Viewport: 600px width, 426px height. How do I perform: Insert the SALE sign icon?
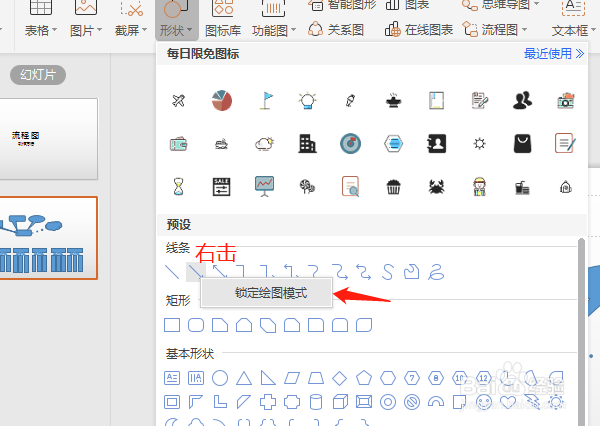(x=222, y=187)
